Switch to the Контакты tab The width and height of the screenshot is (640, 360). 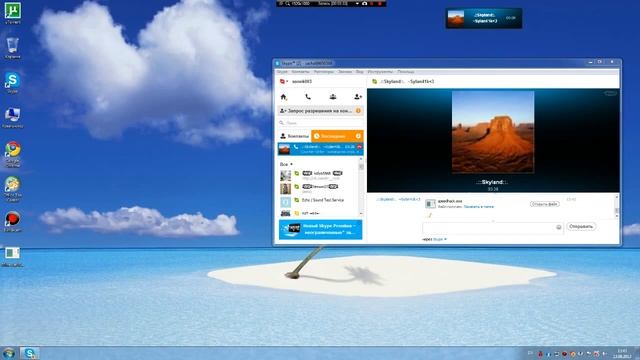pyautogui.click(x=294, y=136)
